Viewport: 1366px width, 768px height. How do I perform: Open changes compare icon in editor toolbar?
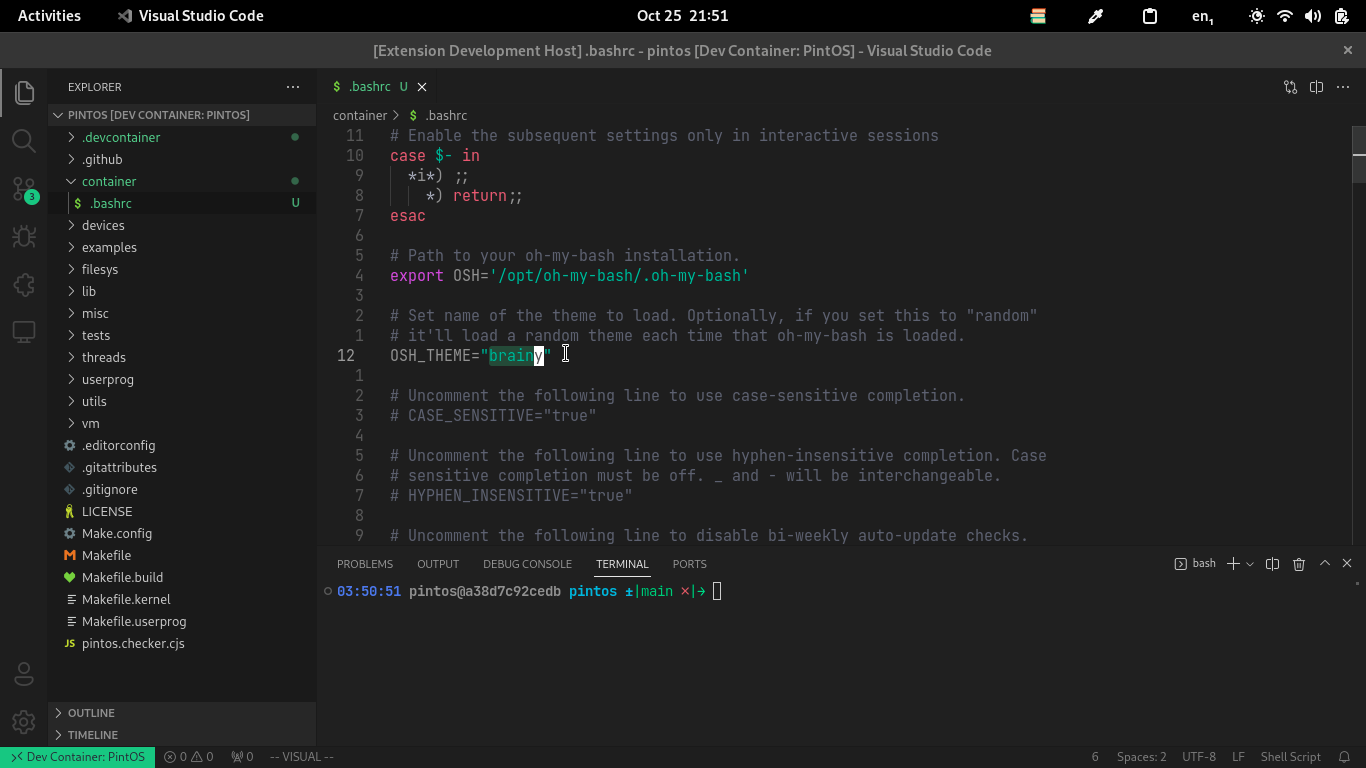(x=1290, y=87)
